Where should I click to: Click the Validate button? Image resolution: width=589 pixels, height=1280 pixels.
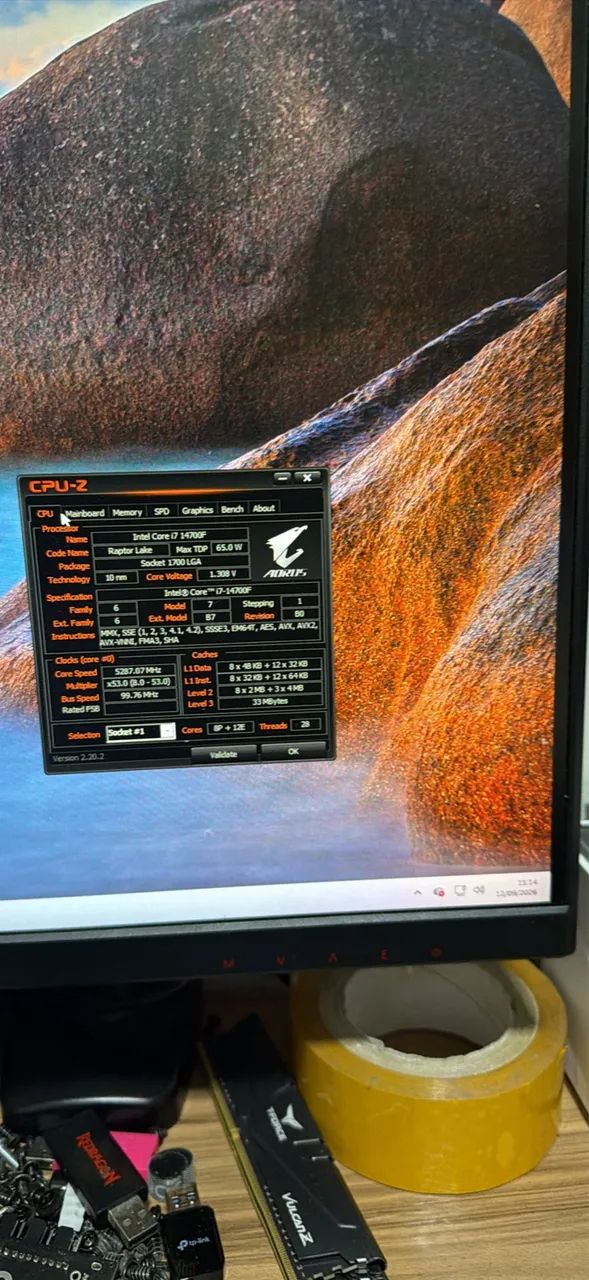point(224,754)
